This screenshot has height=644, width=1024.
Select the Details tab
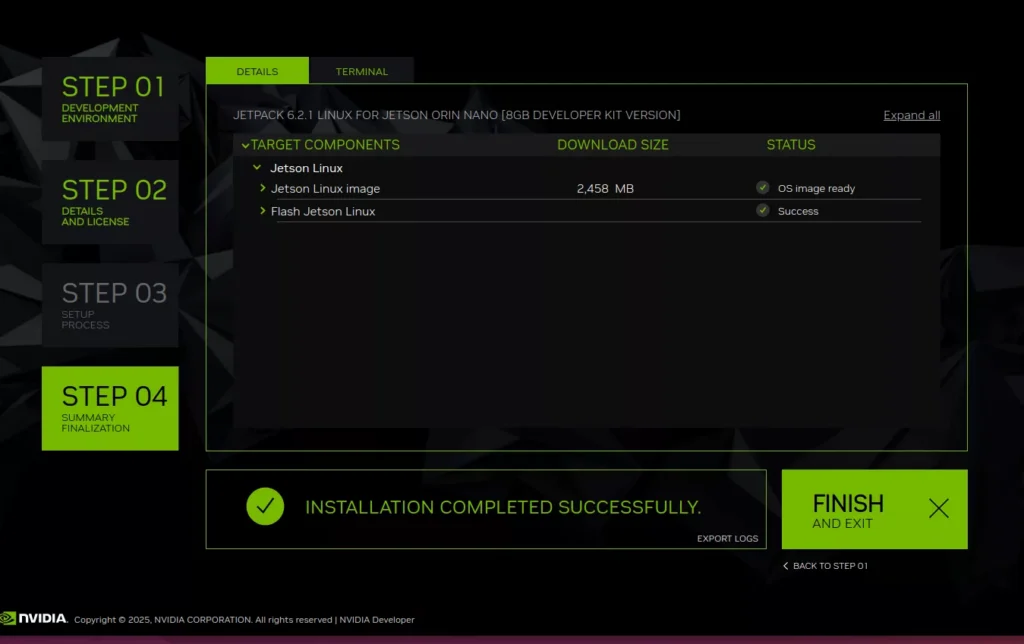(x=257, y=71)
